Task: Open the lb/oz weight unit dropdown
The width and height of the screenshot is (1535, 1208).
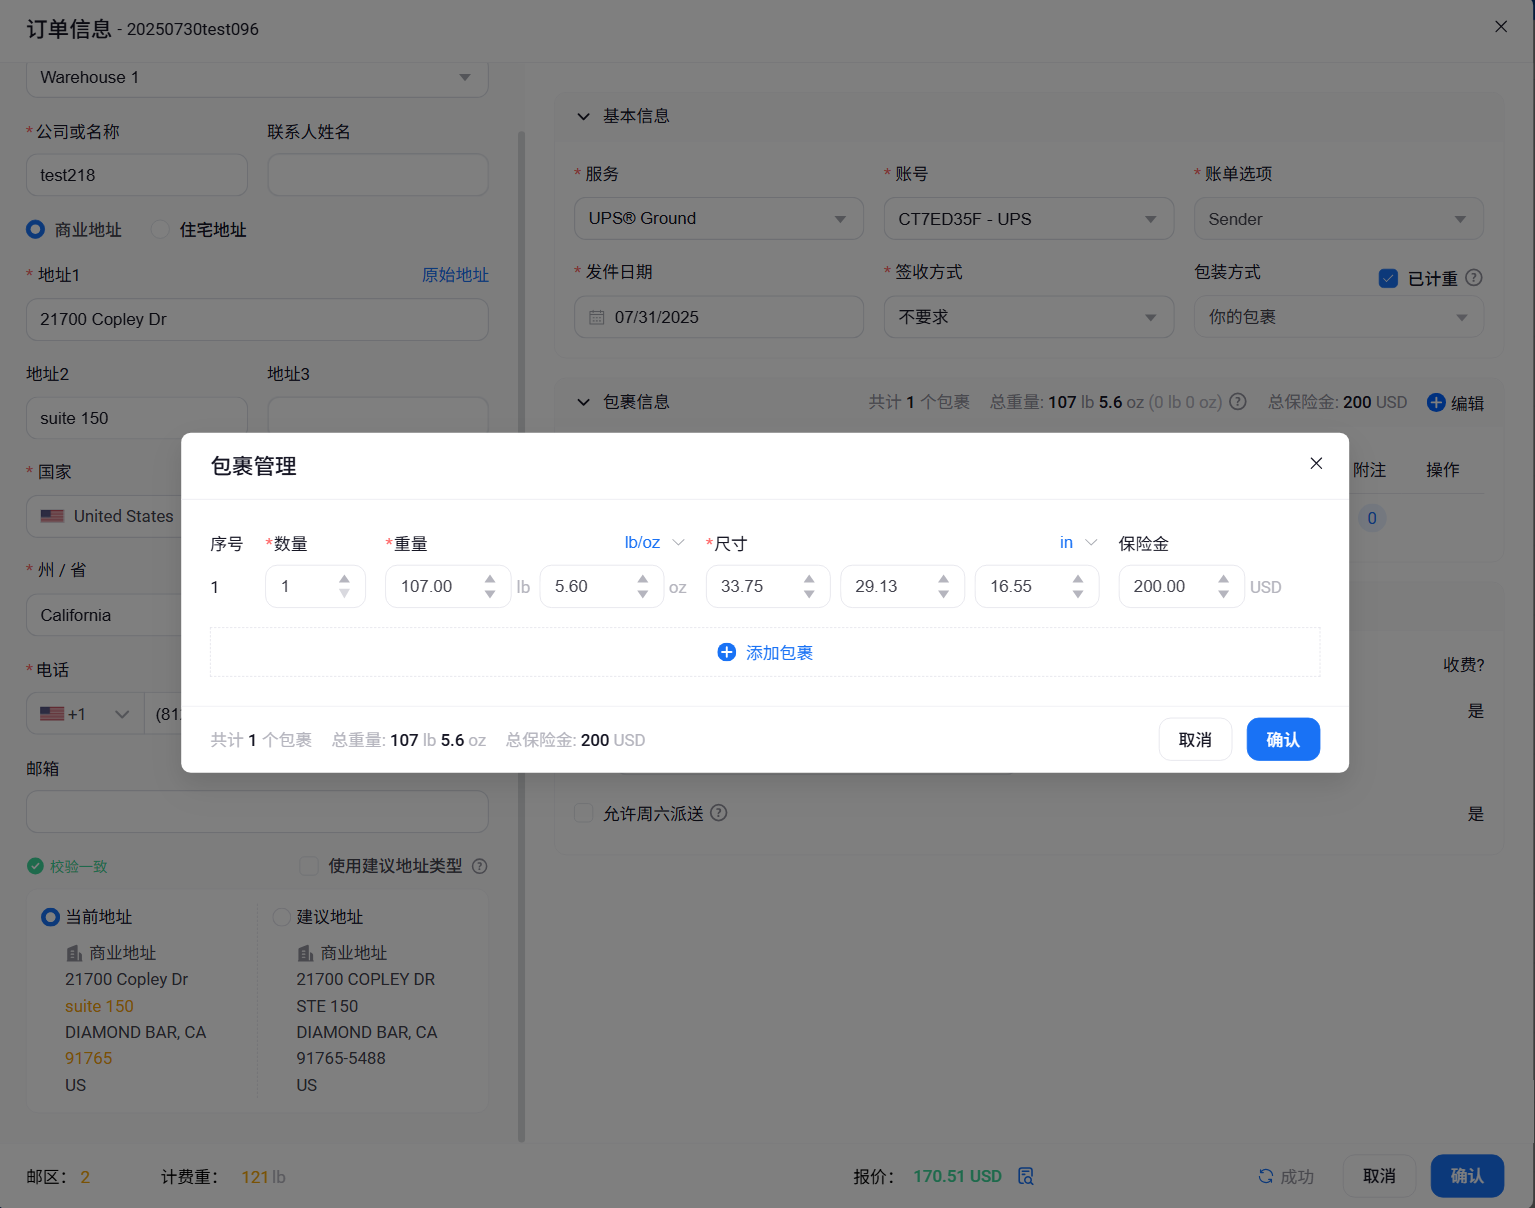Action: [654, 542]
